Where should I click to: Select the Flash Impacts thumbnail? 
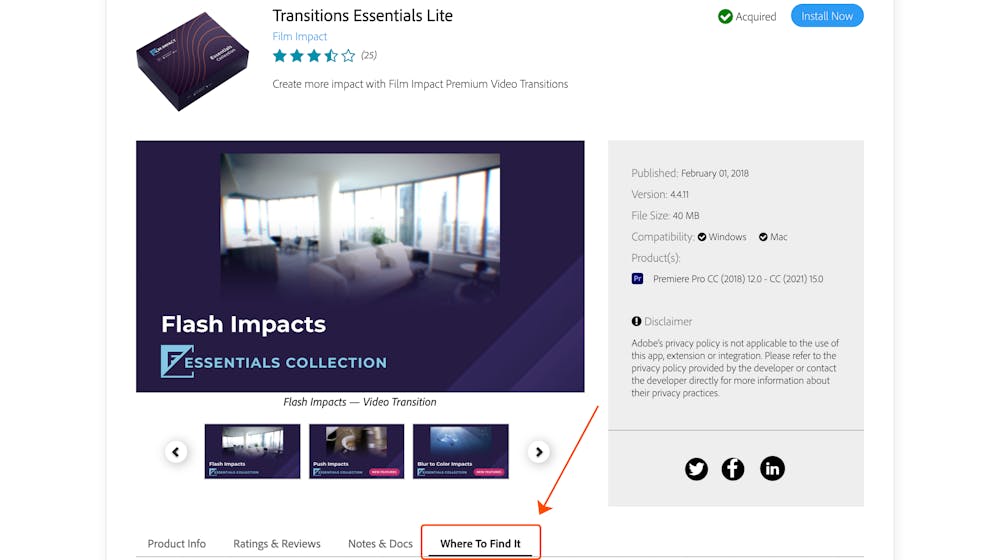(x=252, y=451)
